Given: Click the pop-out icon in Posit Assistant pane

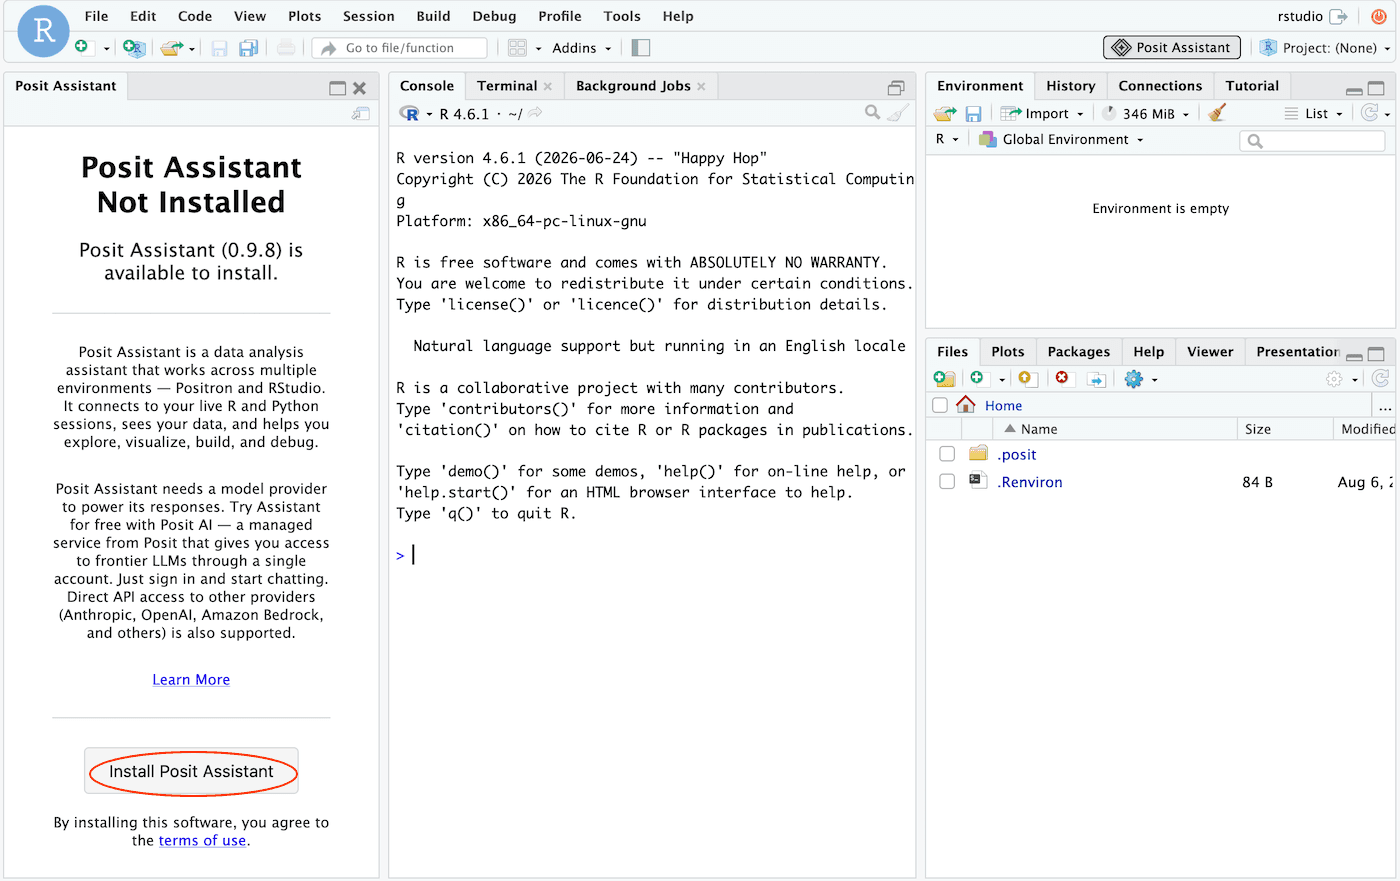Looking at the screenshot, I should tap(361, 114).
